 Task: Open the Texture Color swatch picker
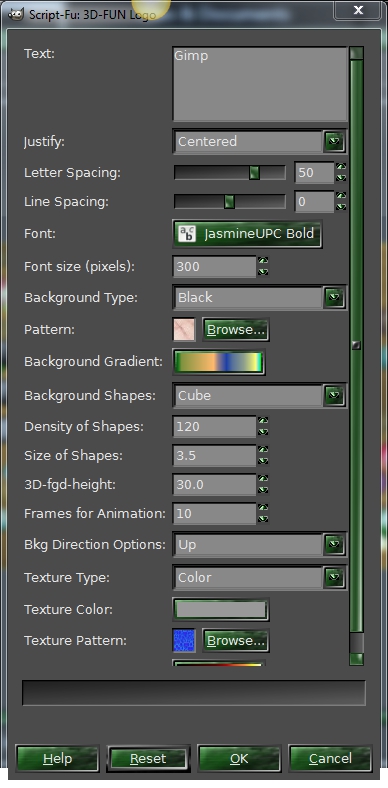(x=221, y=610)
